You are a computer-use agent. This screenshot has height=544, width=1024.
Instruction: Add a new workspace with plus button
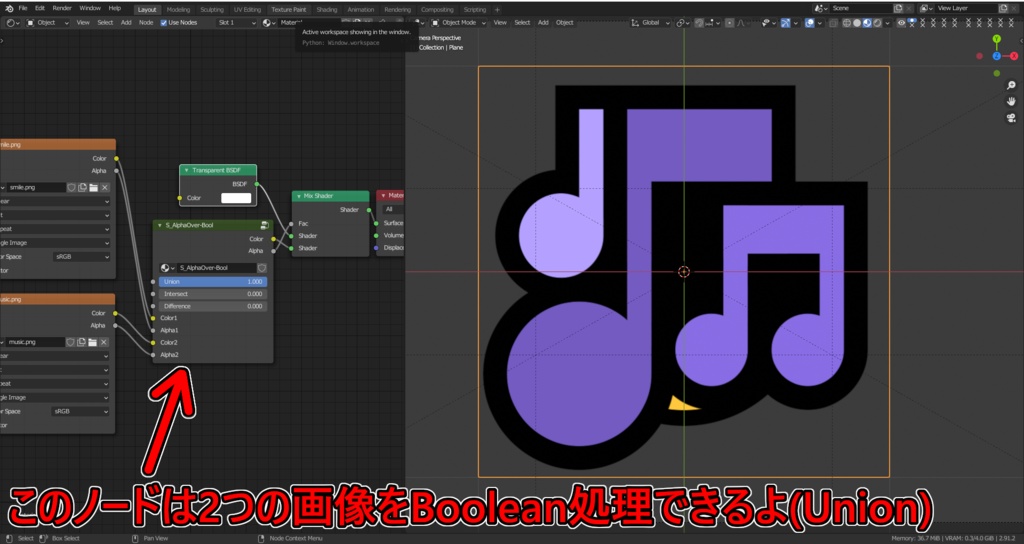(x=497, y=10)
